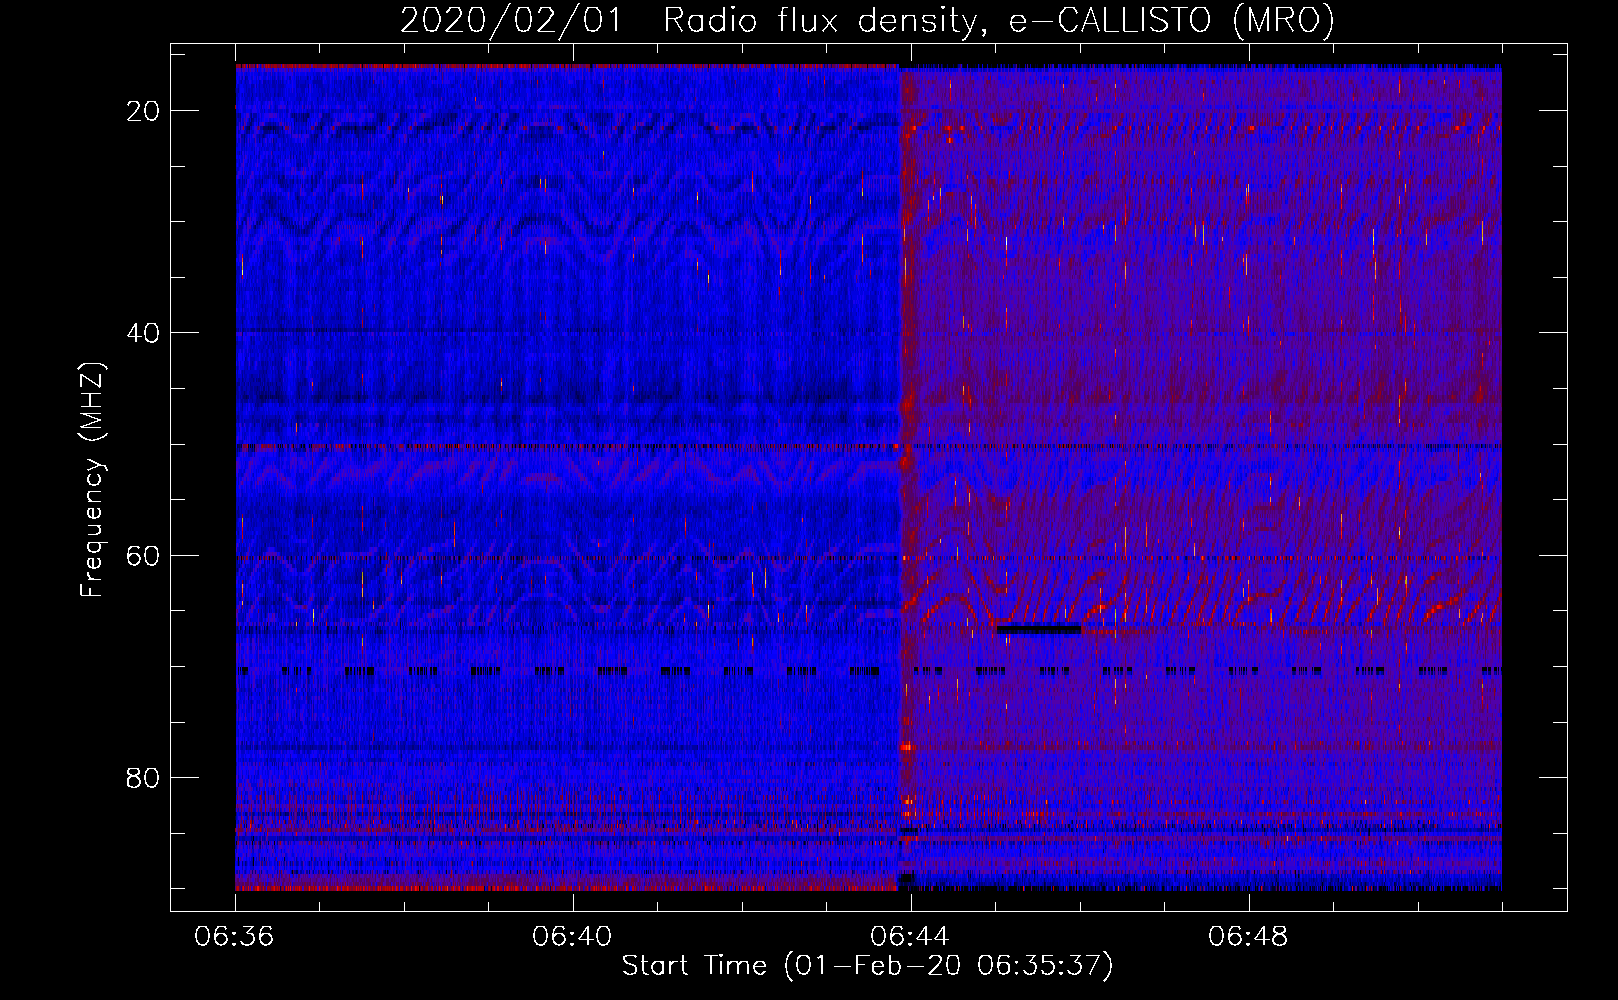Screen dimensions: 1618x1000
Task: Click the '06:36' time tick label
Action: click(x=235, y=937)
